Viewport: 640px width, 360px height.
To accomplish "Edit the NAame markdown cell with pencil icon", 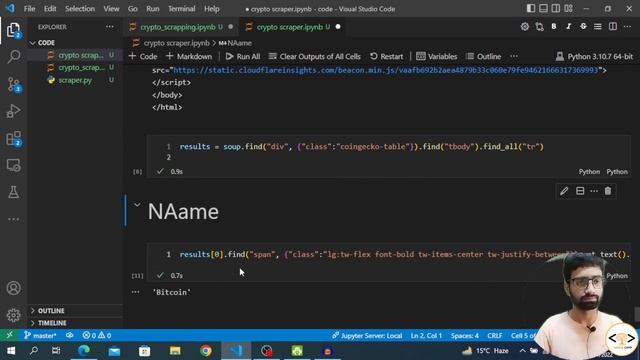I will (x=564, y=191).
